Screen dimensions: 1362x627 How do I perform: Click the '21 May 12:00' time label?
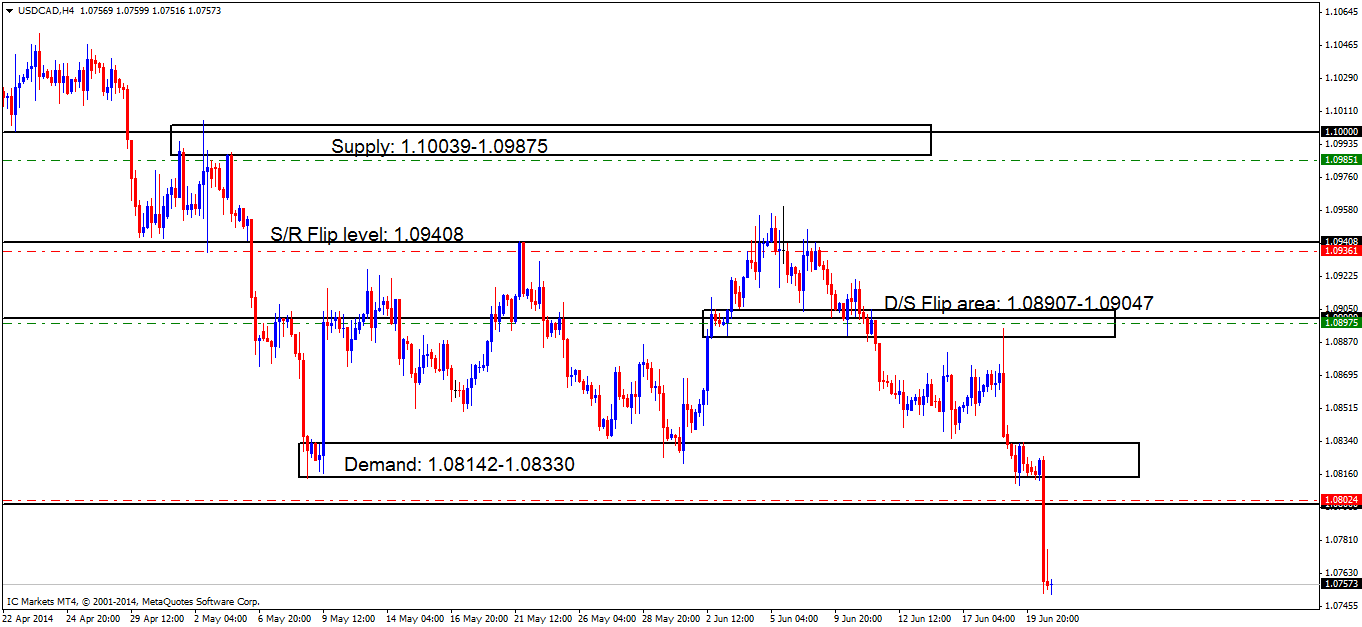(x=542, y=619)
